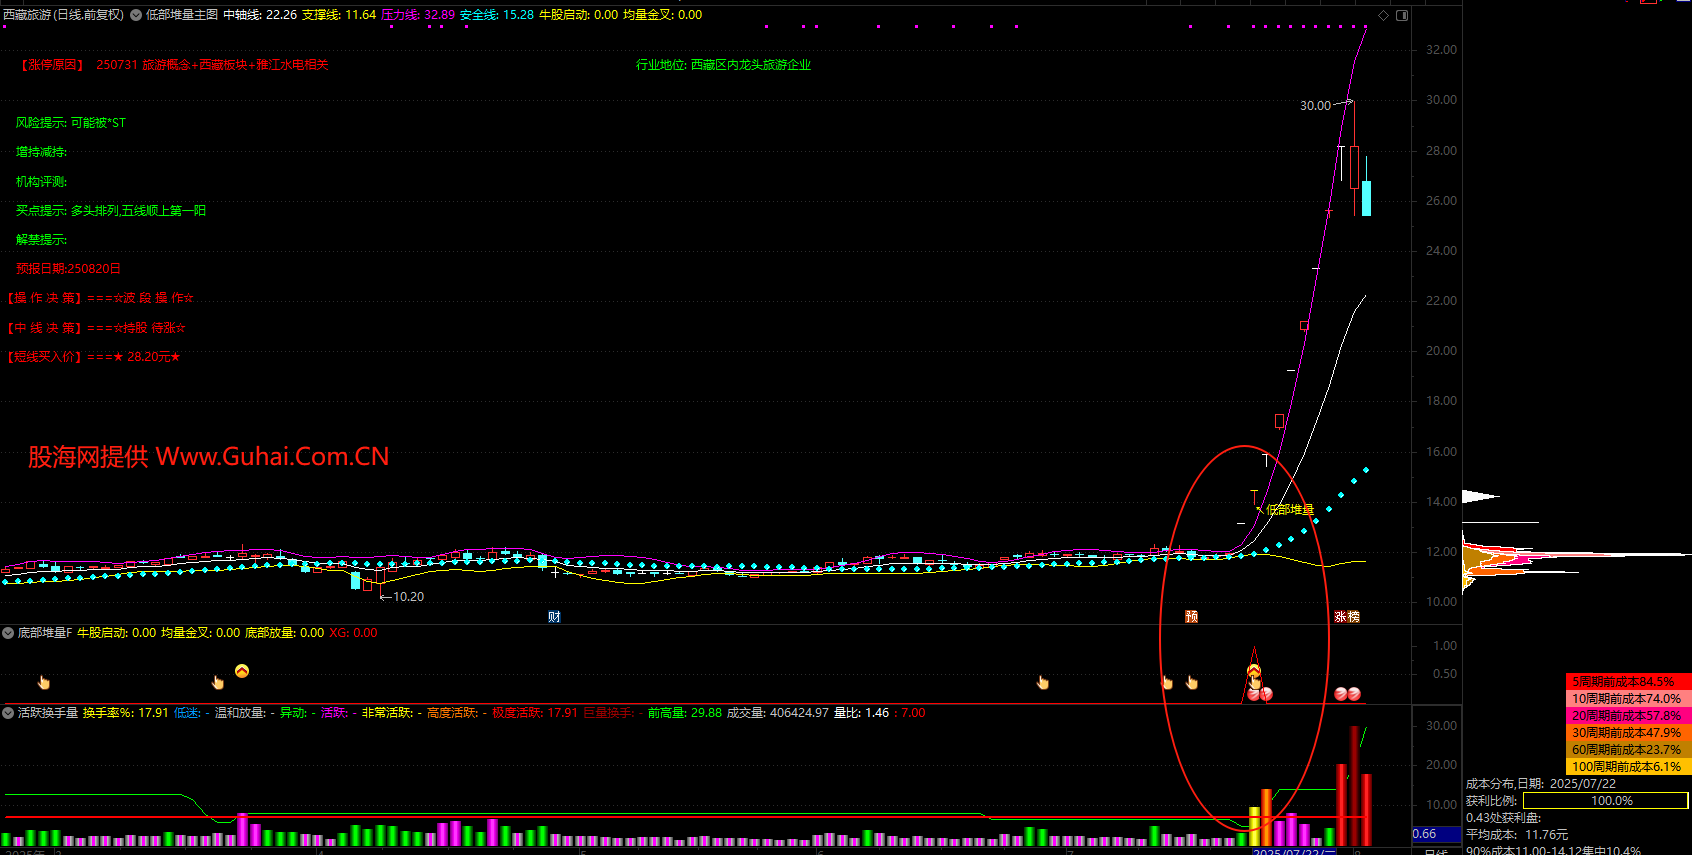Open the 活跃换手量 indicator dropdown arrow
Viewport: 1692px width, 855px height.
click(x=8, y=713)
